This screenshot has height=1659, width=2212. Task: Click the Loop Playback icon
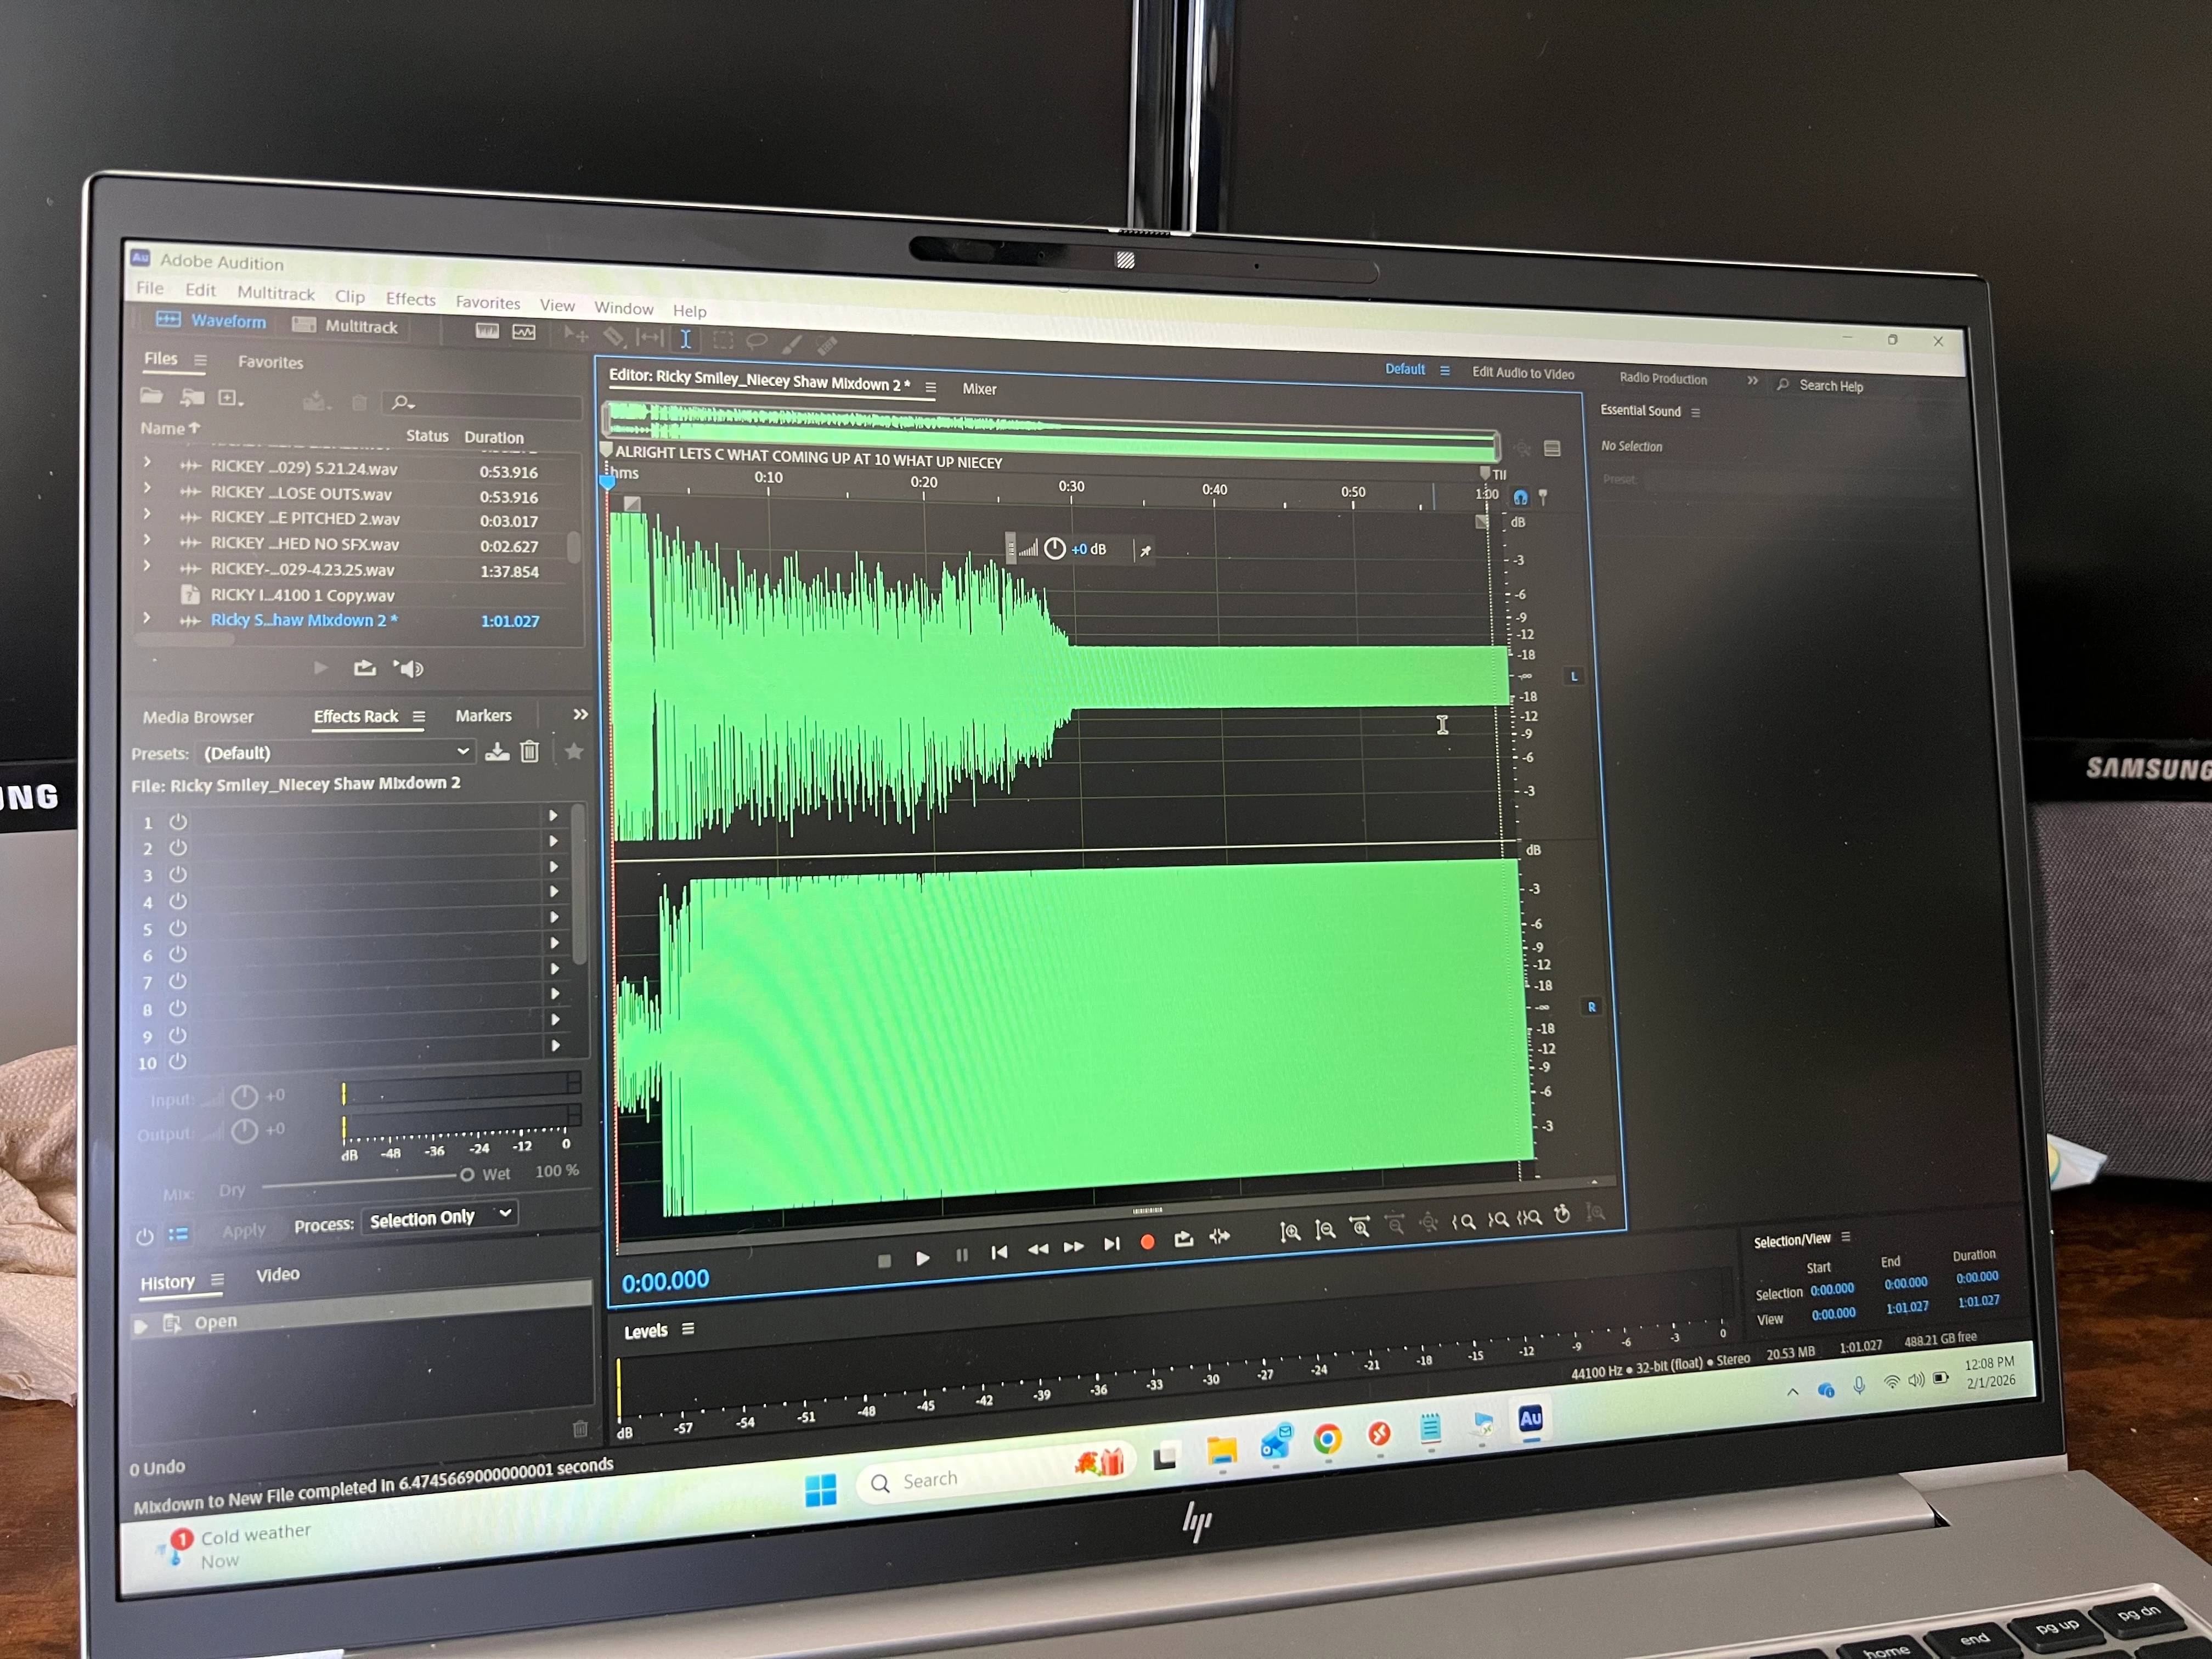point(1183,1240)
